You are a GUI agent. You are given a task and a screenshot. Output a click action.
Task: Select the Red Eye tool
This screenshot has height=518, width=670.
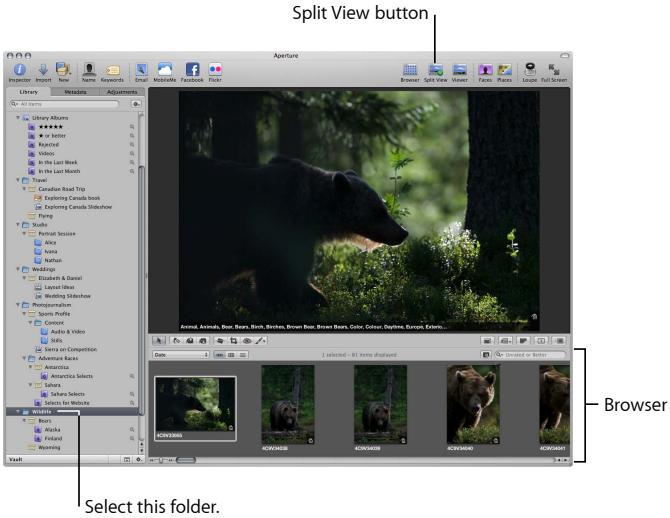[x=247, y=341]
